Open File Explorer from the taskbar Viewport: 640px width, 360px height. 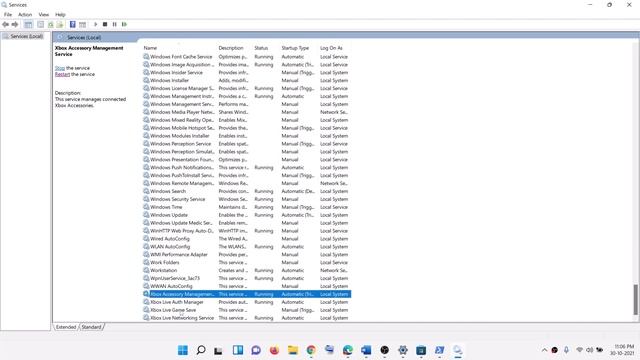[293, 350]
